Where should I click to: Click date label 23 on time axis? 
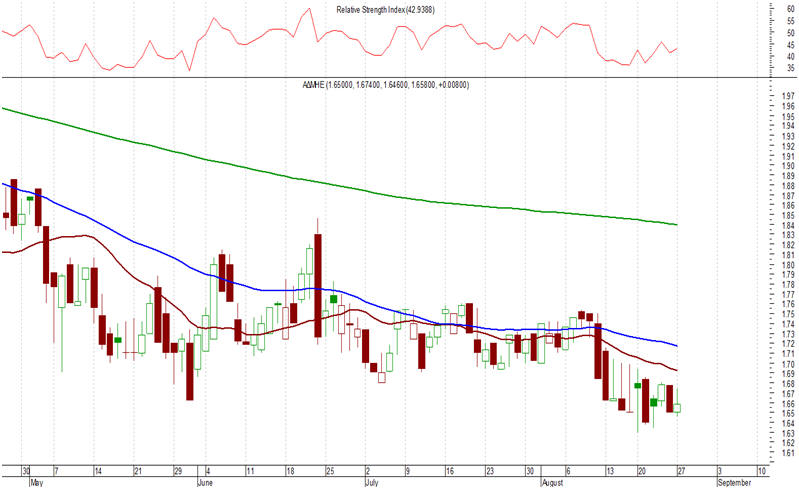(490, 471)
